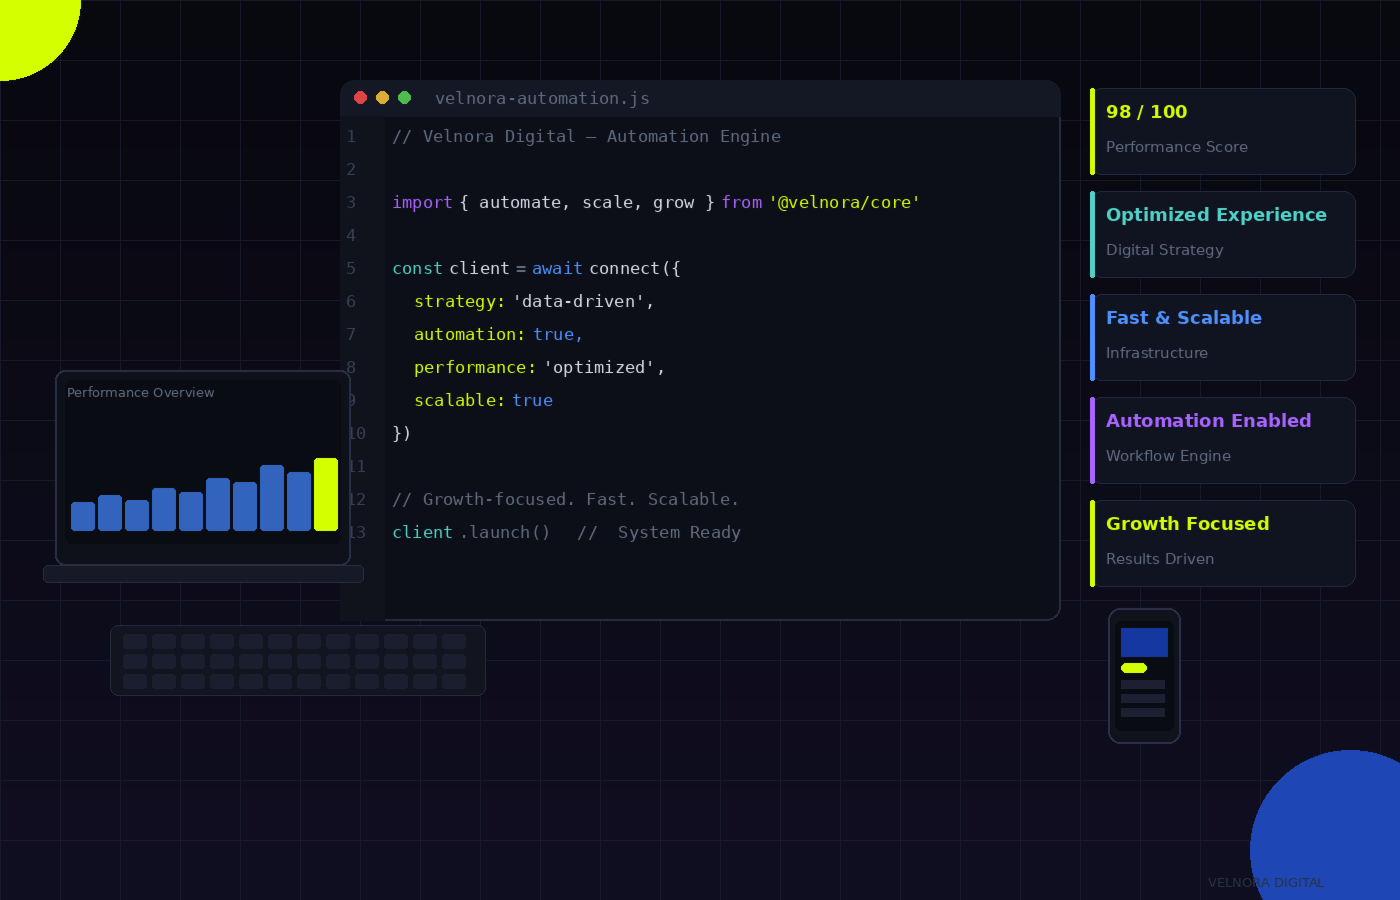Click the red close dot on the code window
Image resolution: width=1400 pixels, height=900 pixels.
pos(360,98)
